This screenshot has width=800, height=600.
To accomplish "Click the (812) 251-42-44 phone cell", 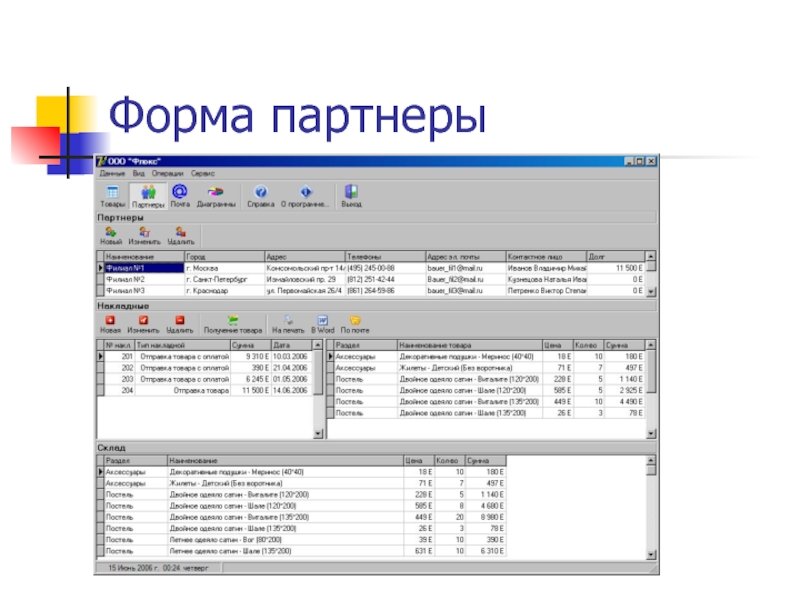I will click(x=385, y=280).
